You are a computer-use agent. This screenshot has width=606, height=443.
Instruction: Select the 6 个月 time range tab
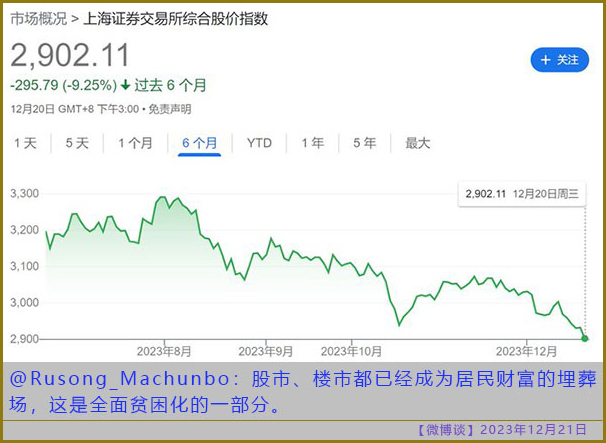(199, 143)
